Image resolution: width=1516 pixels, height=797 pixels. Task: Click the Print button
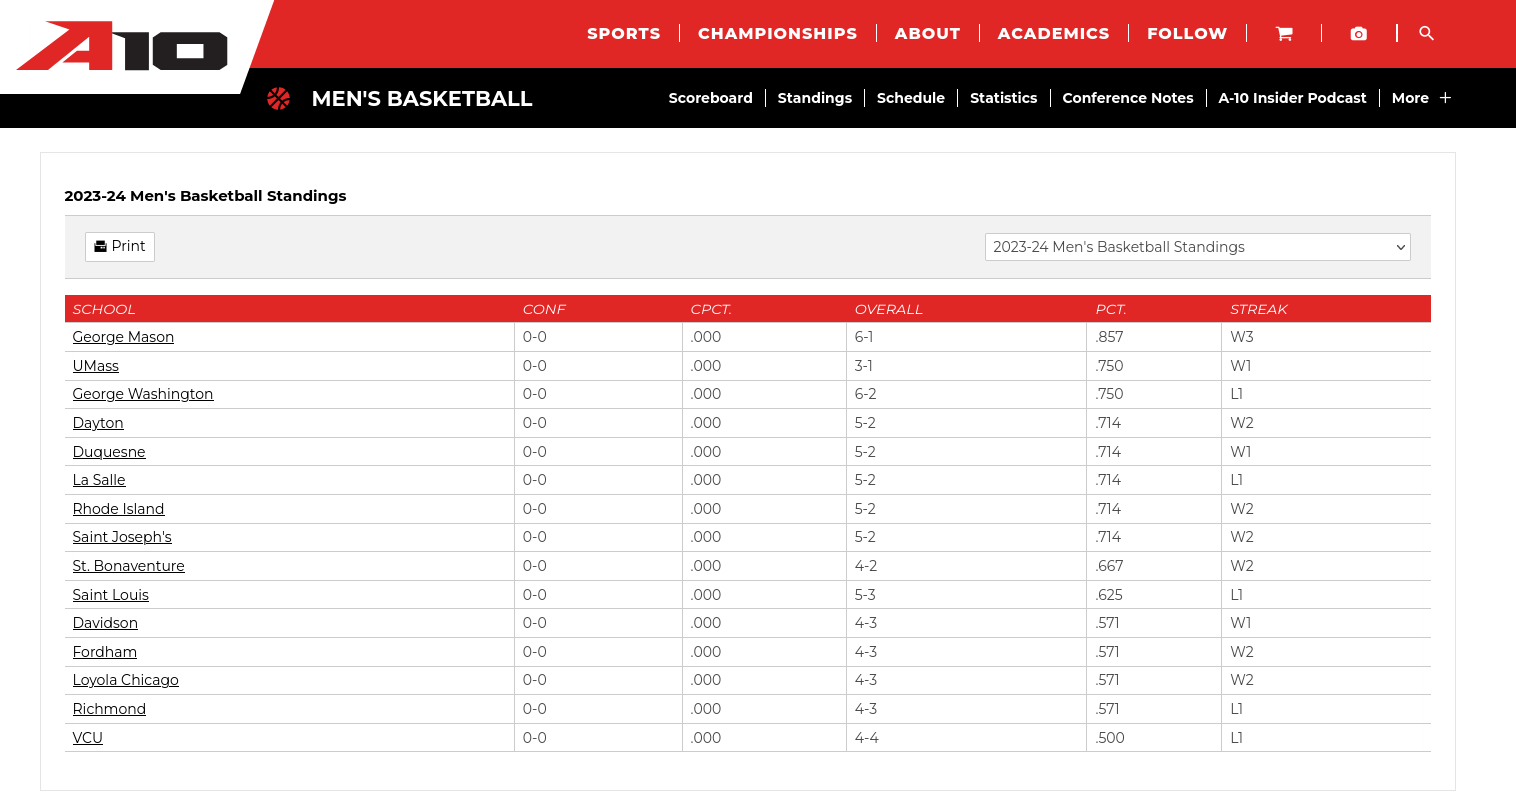click(x=120, y=246)
